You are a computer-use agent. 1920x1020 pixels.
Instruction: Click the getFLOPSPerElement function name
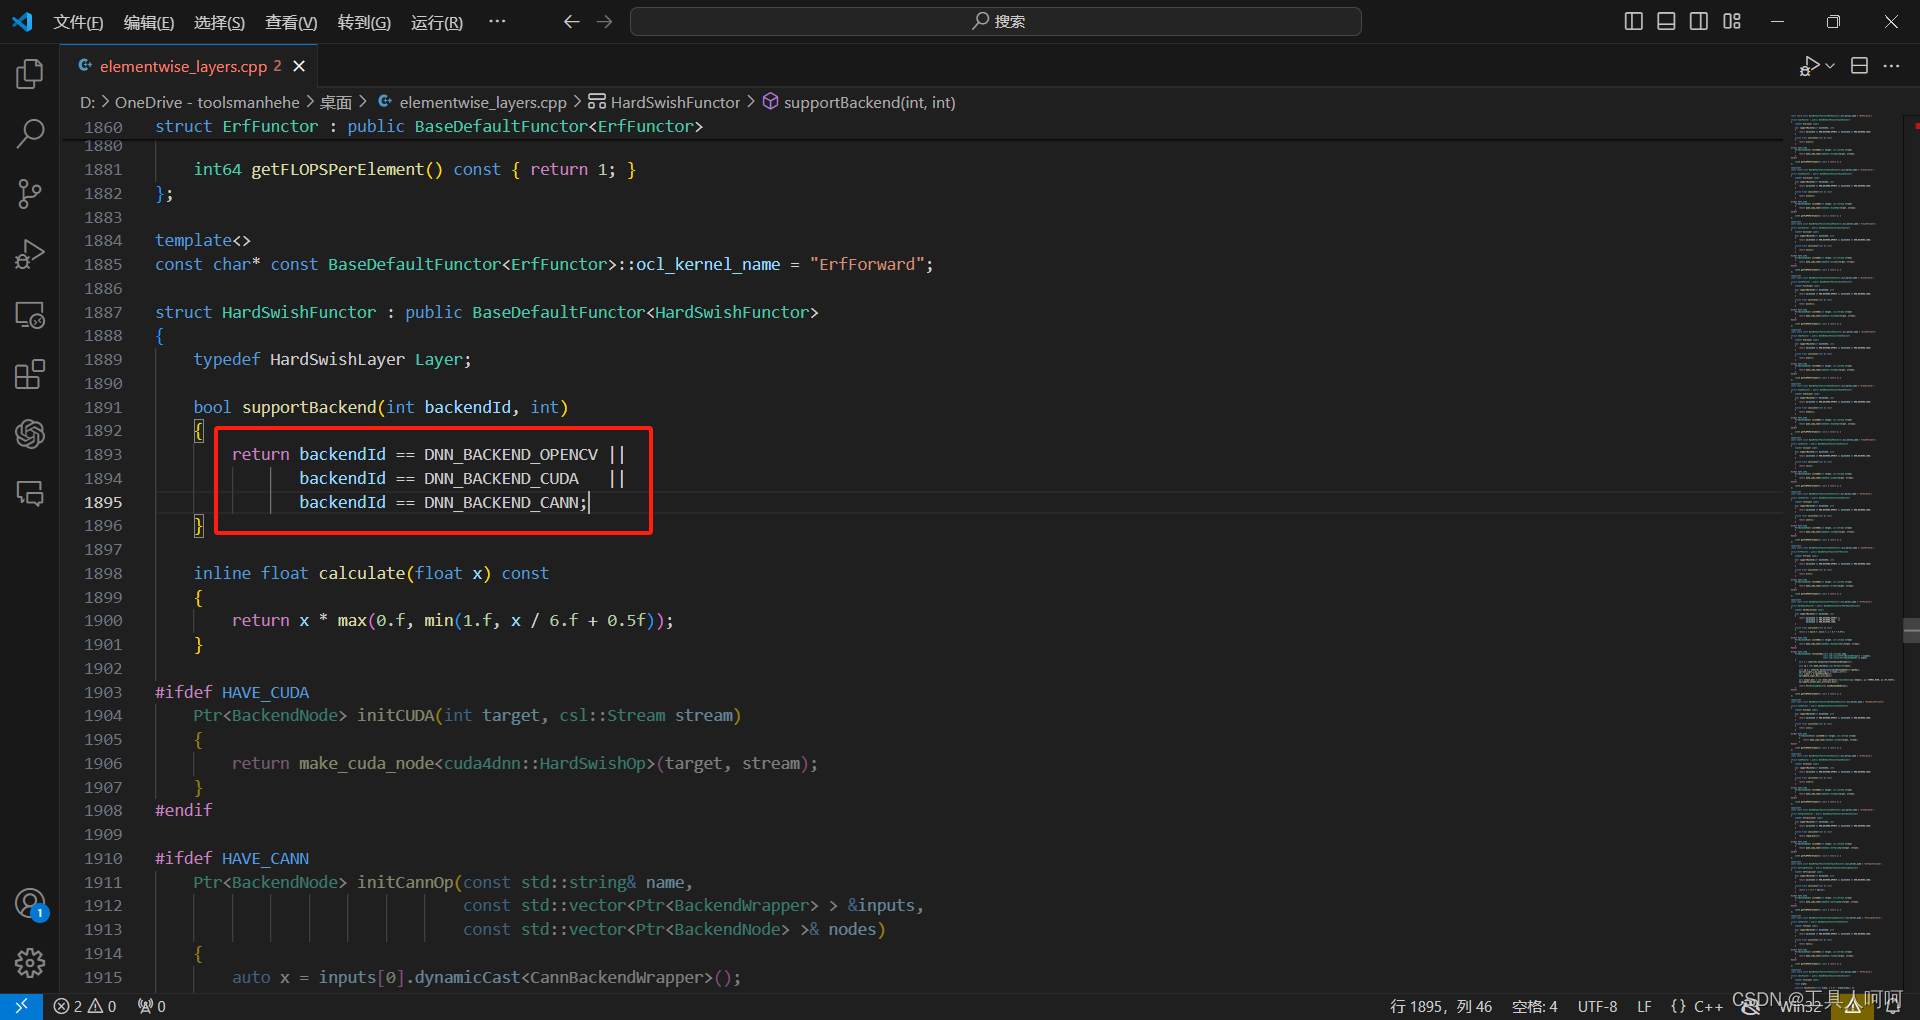coord(337,169)
